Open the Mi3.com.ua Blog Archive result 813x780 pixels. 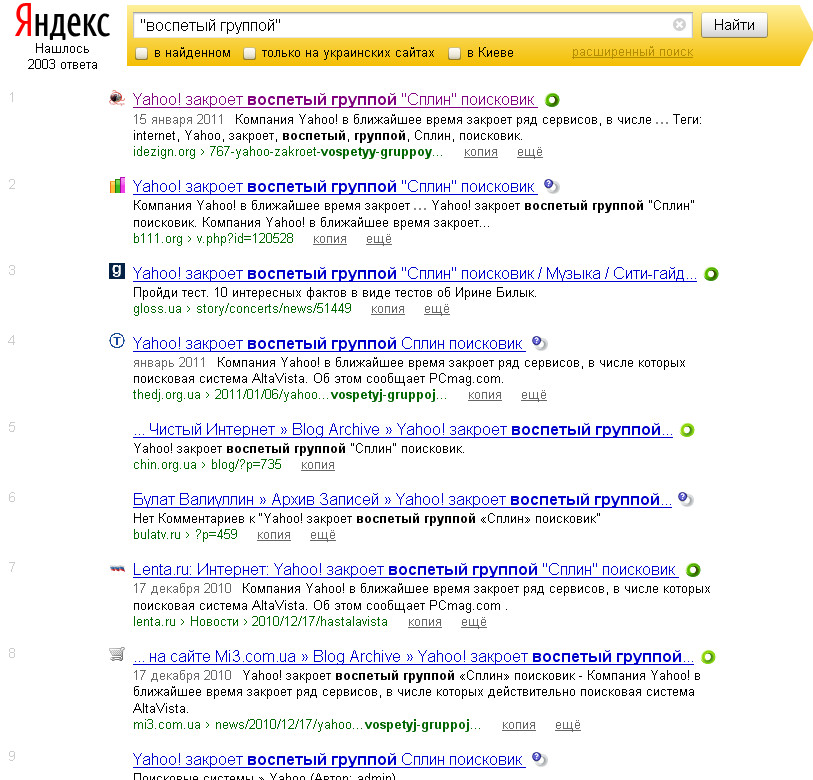413,657
